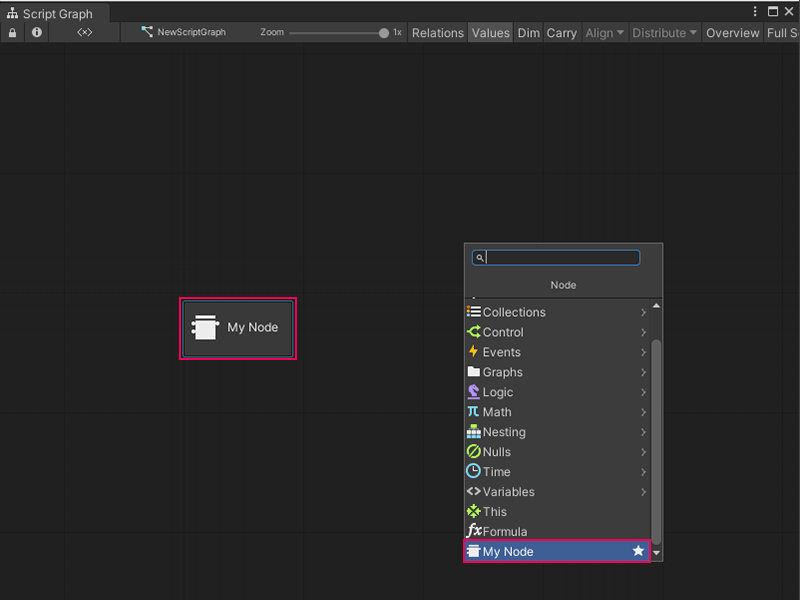Open the three-dot window menu
The height and width of the screenshot is (600, 800).
click(757, 10)
